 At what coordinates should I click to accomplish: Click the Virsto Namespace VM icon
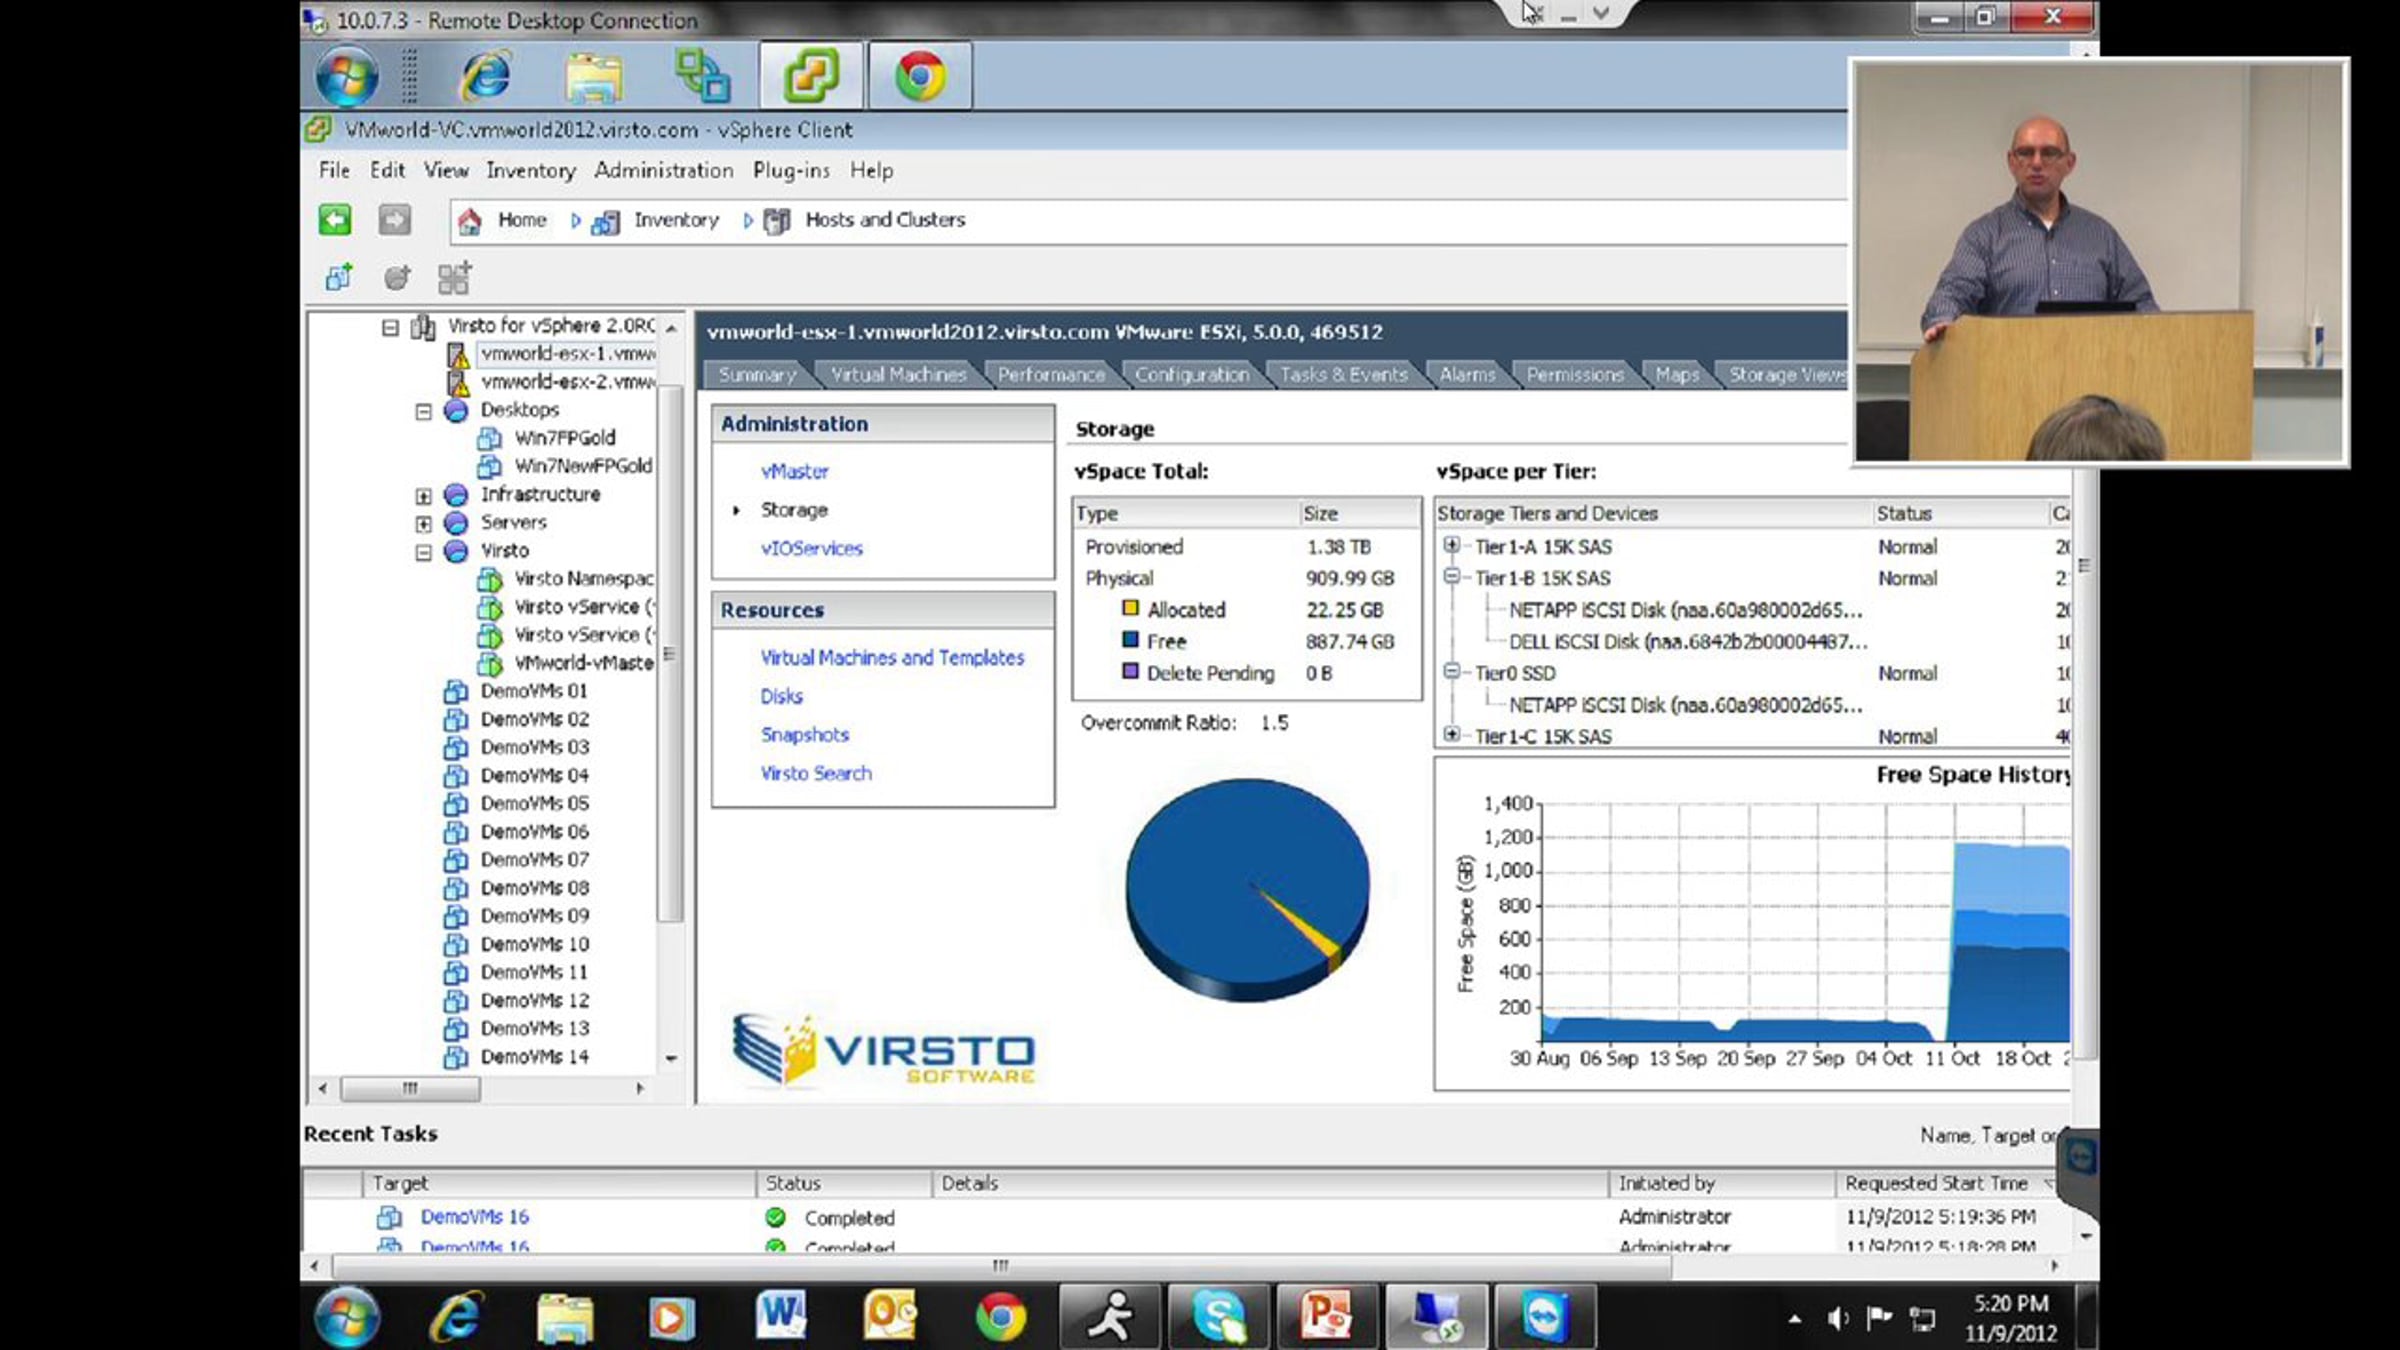point(490,579)
